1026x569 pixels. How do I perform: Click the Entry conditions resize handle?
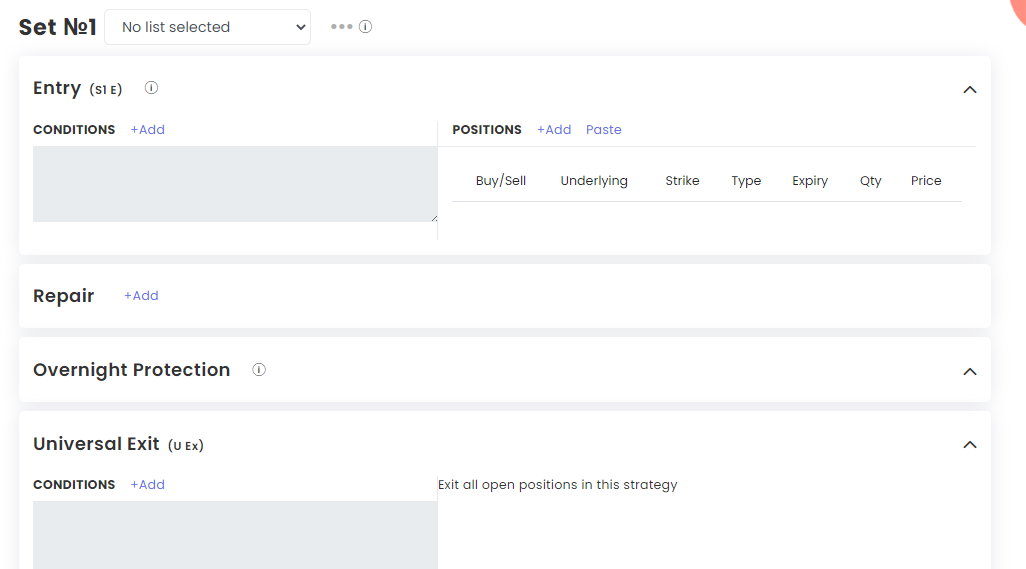point(434,218)
